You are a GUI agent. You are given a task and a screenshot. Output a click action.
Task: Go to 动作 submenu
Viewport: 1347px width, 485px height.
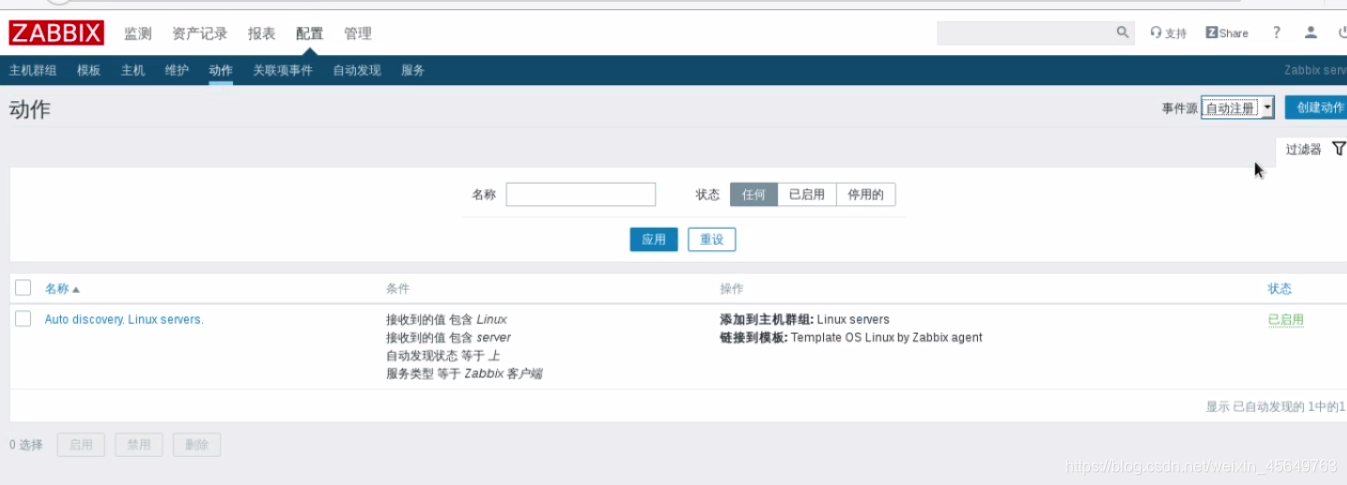point(221,70)
